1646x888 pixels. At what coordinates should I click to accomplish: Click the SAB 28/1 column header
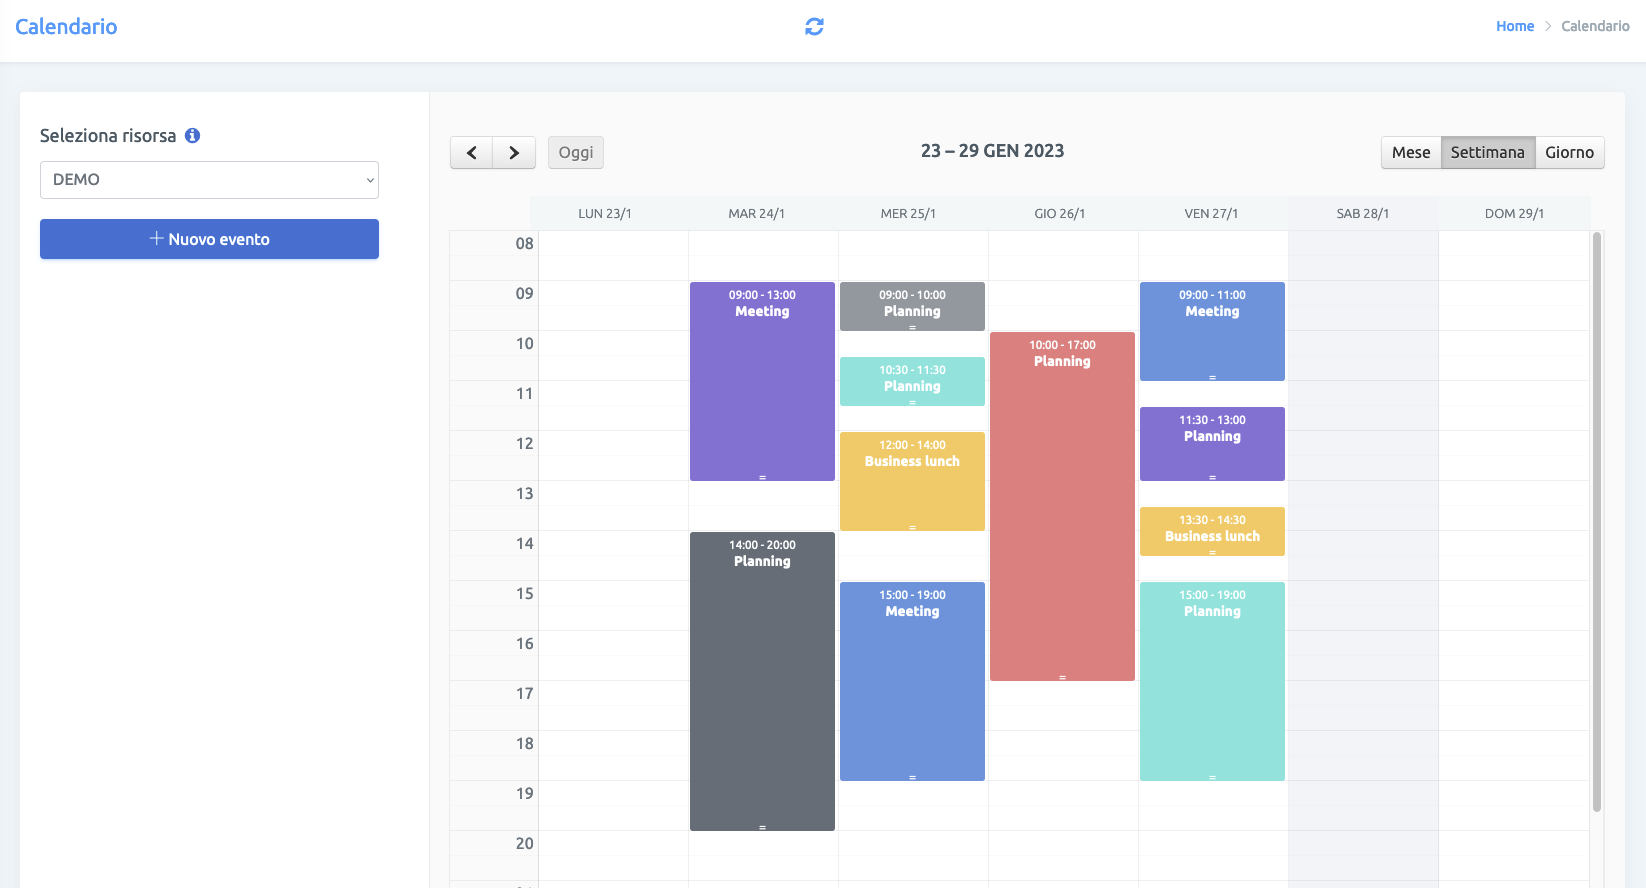click(x=1363, y=214)
